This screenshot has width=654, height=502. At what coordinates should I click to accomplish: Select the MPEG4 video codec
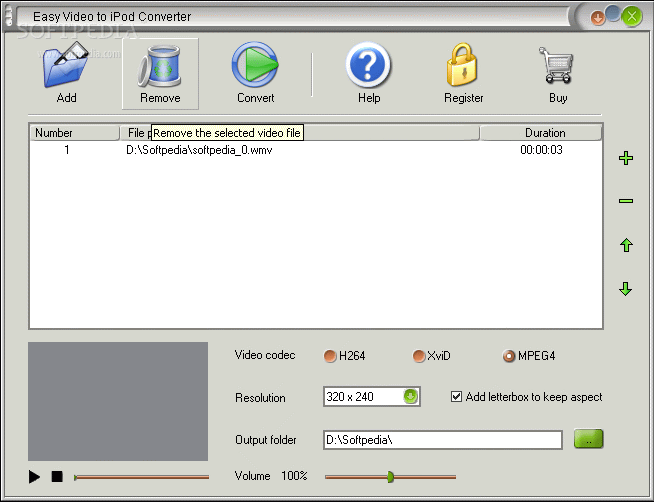508,356
